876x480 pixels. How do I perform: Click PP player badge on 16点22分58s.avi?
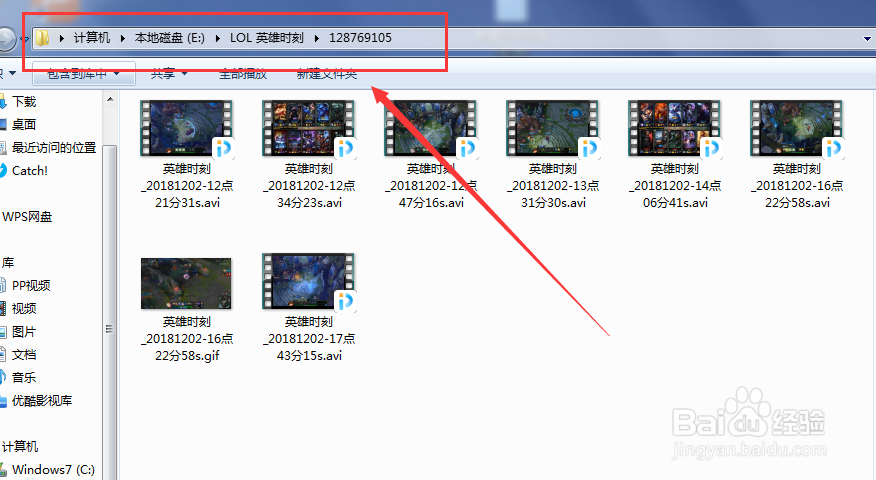pos(834,148)
